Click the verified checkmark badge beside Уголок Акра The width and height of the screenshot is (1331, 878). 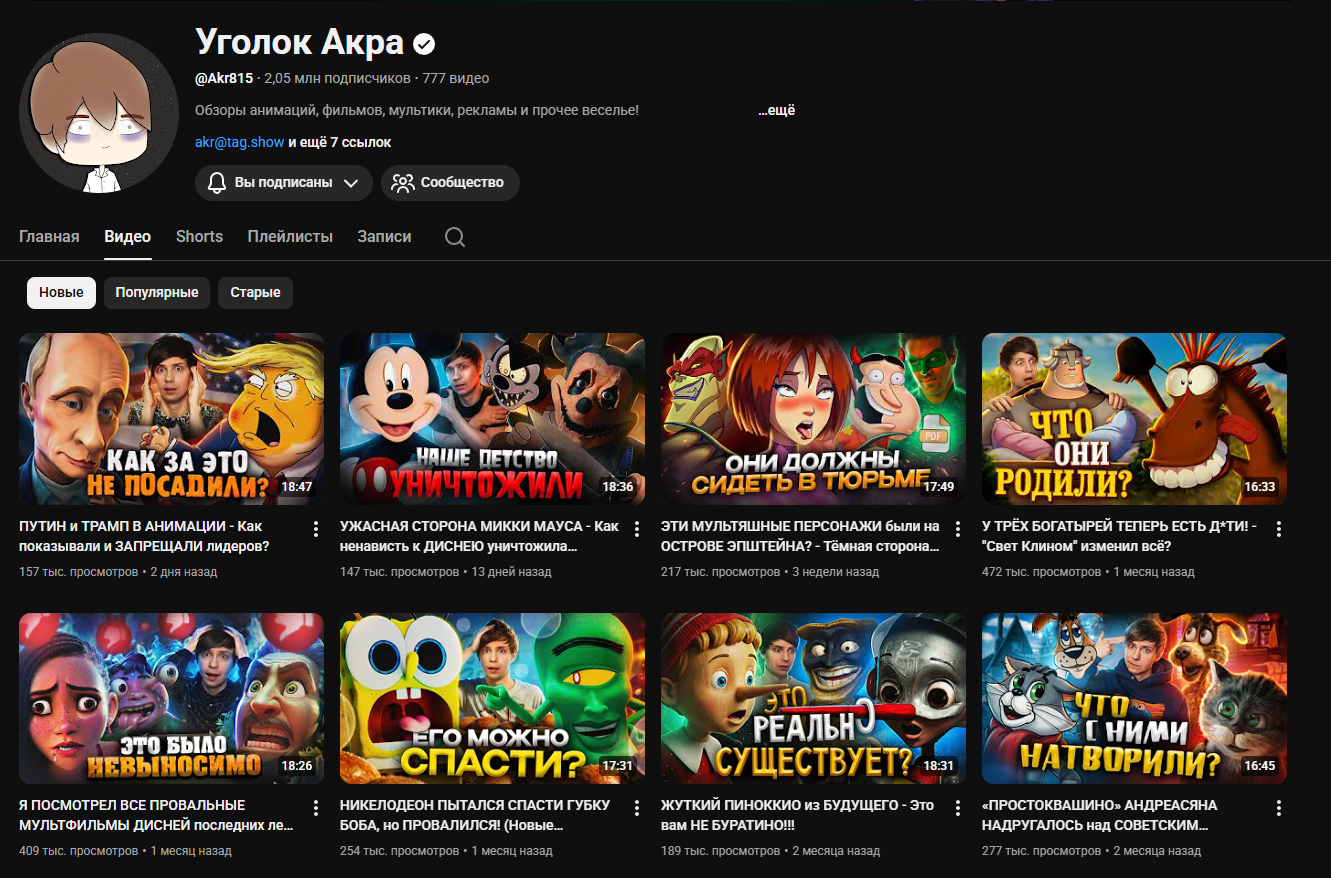click(425, 44)
